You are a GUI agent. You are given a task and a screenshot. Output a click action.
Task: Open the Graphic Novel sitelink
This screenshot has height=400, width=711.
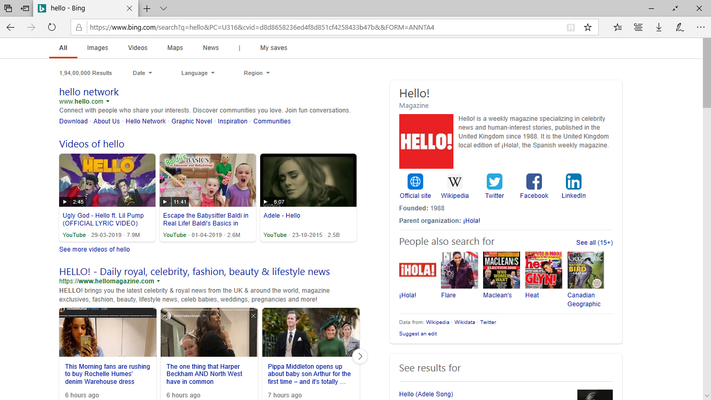[192, 121]
